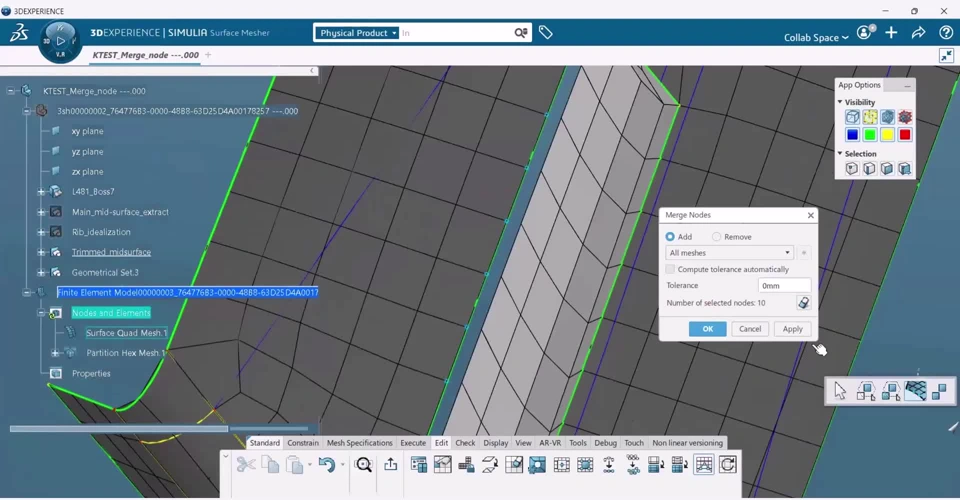Screen dimensions: 960x500
Task: Toggle yellow nodes visibility icon in App Options
Action: 869,117
